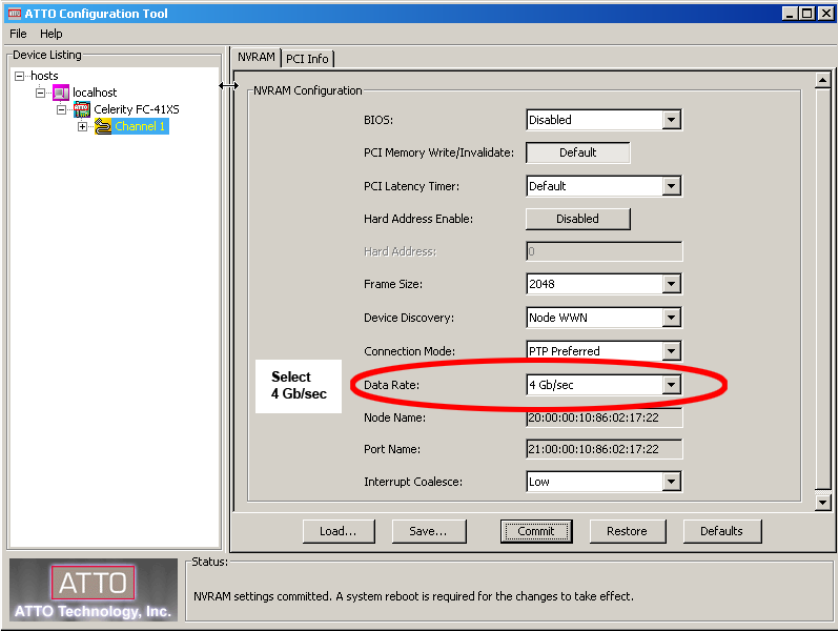838x631 pixels.
Task: Toggle PCI Memory Write/Invalidate Default button
Action: [x=578, y=153]
